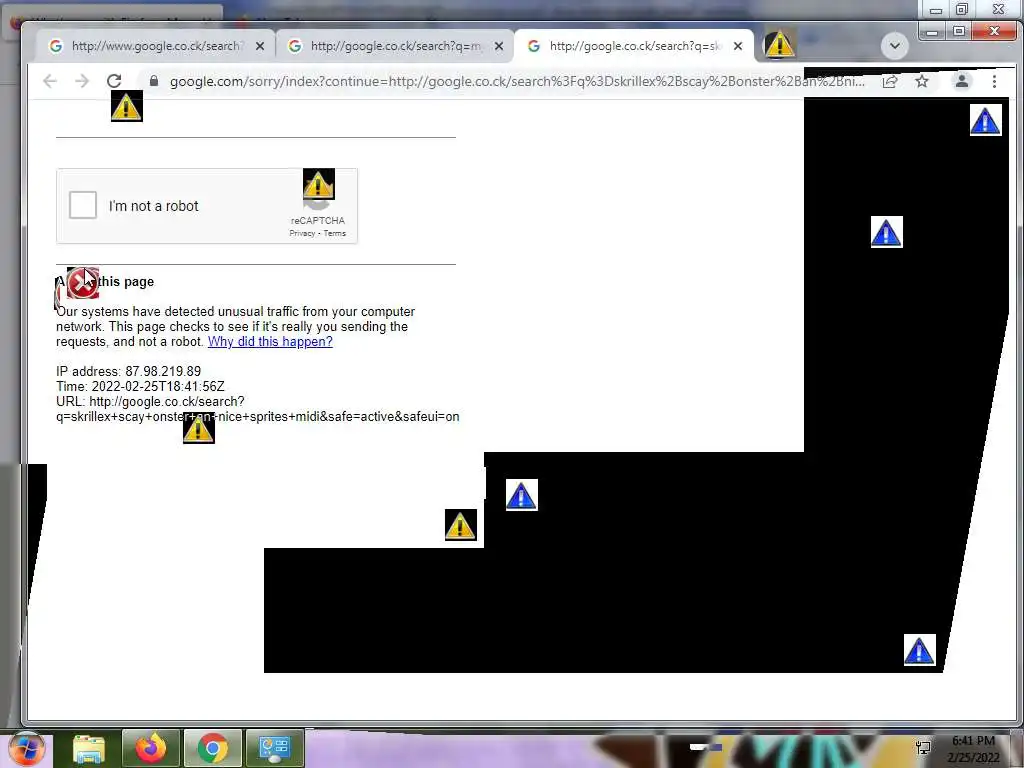The height and width of the screenshot is (768, 1024).
Task: Click the browser Forward arrow
Action: (82, 81)
